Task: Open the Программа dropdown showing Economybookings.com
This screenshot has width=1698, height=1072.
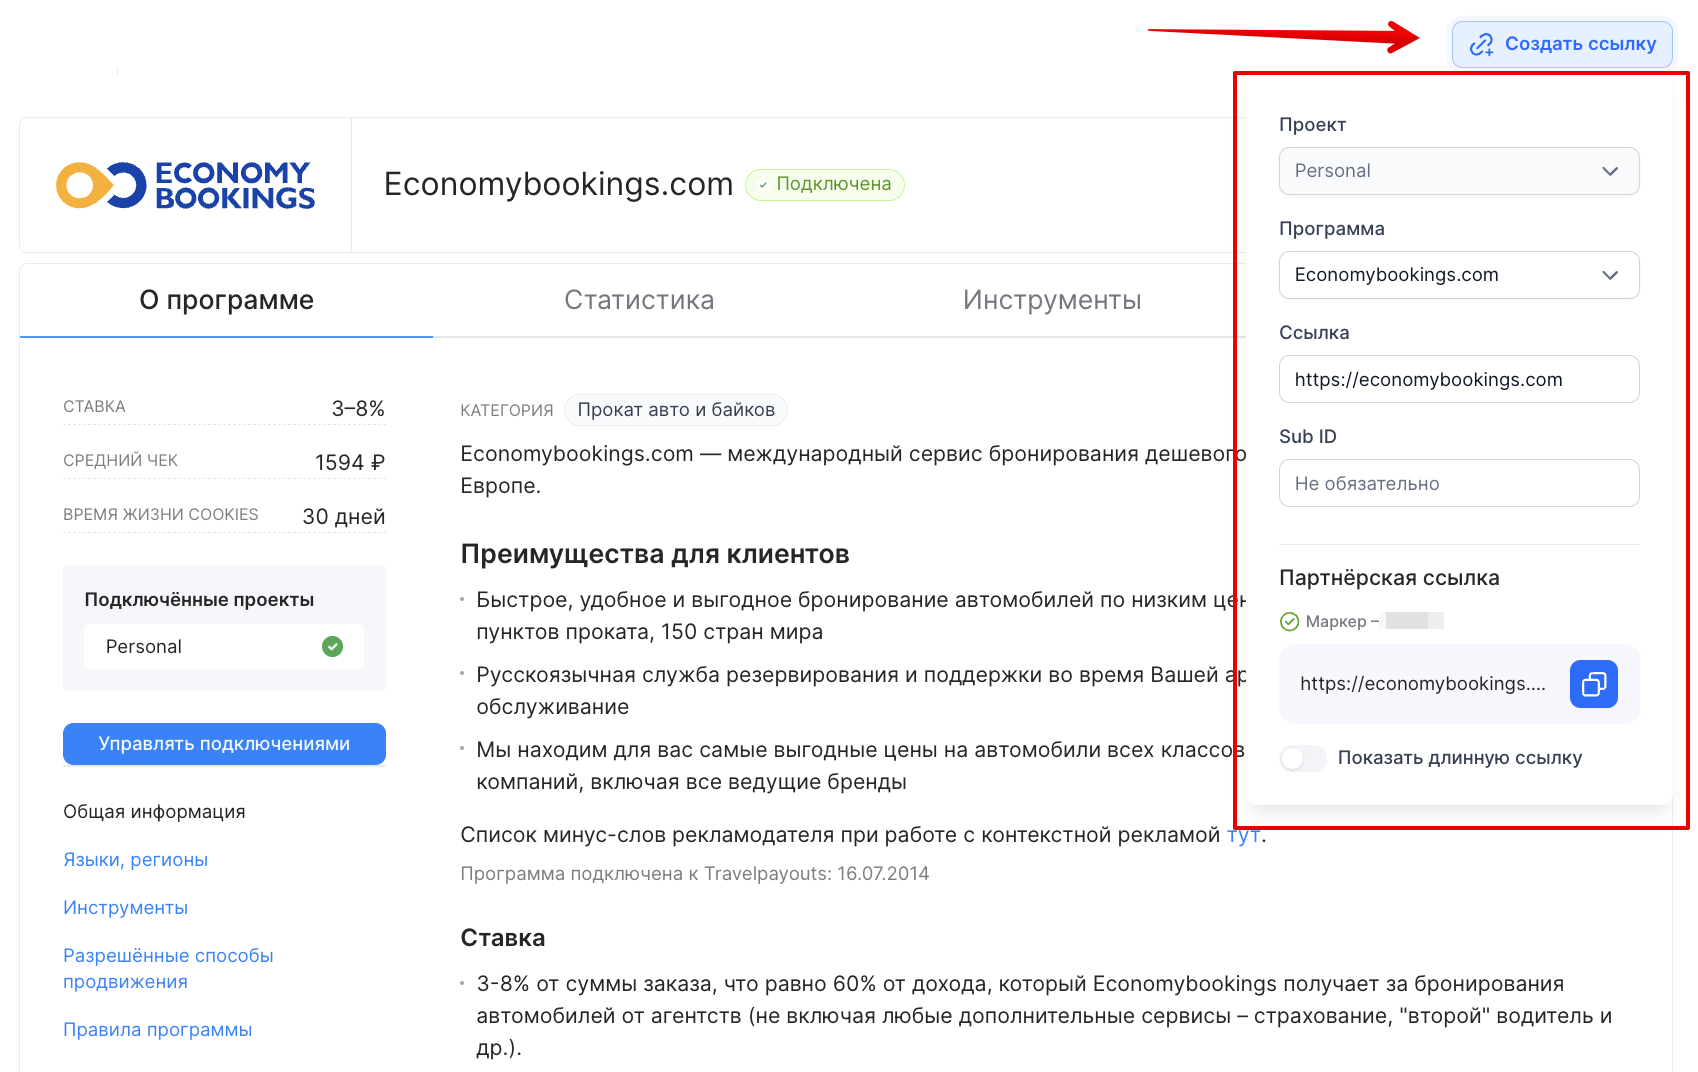Action: 1459,275
